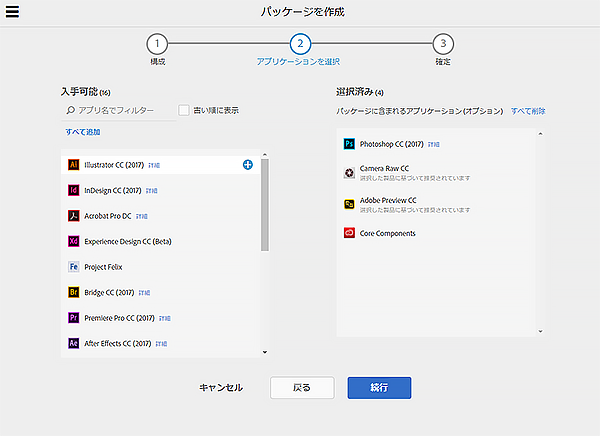Focus the アプリ名でフィルター search field
The height and width of the screenshot is (436, 600).
coord(119,111)
